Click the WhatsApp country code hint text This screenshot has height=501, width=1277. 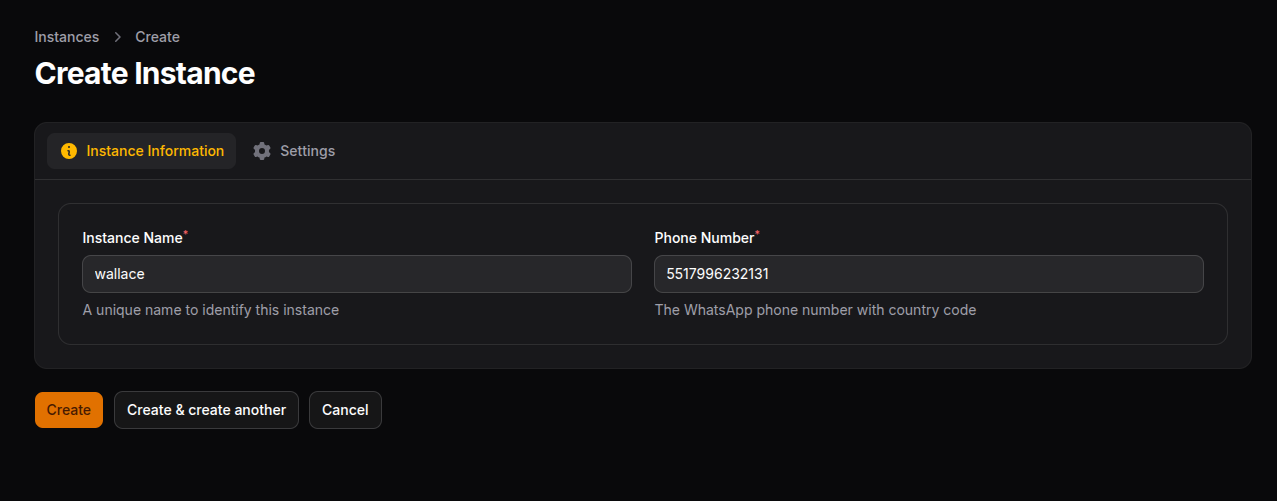point(815,310)
